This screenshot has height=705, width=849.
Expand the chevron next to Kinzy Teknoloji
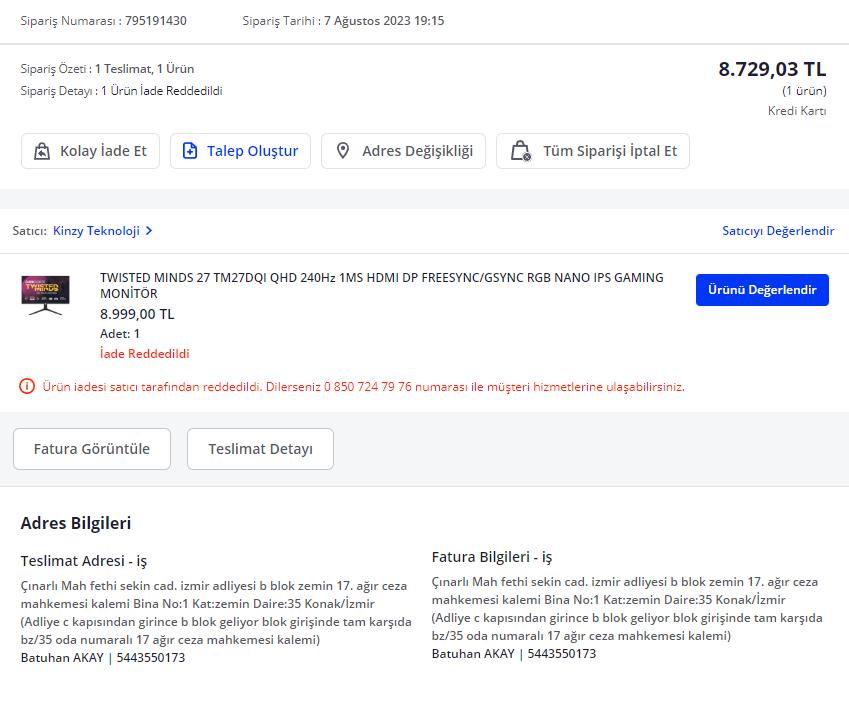point(148,230)
